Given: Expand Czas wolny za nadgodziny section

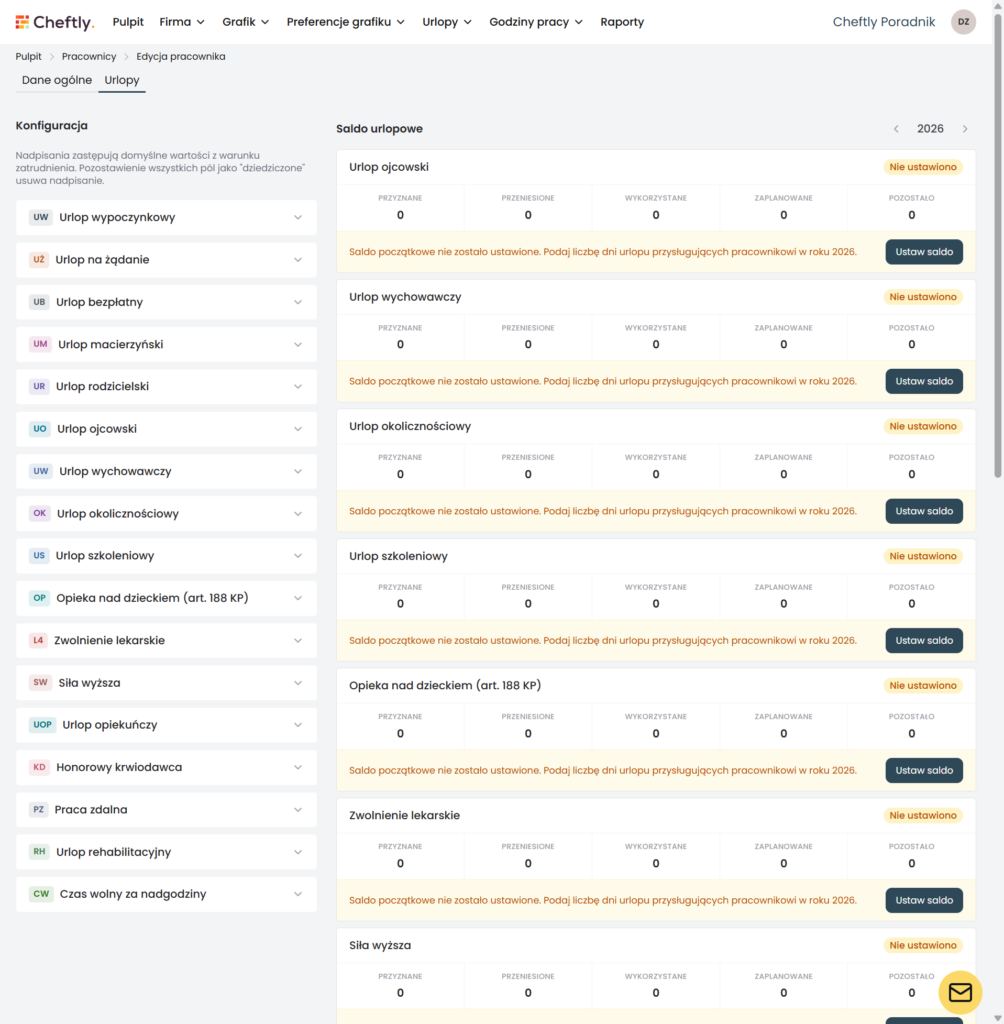Looking at the screenshot, I should coord(166,894).
